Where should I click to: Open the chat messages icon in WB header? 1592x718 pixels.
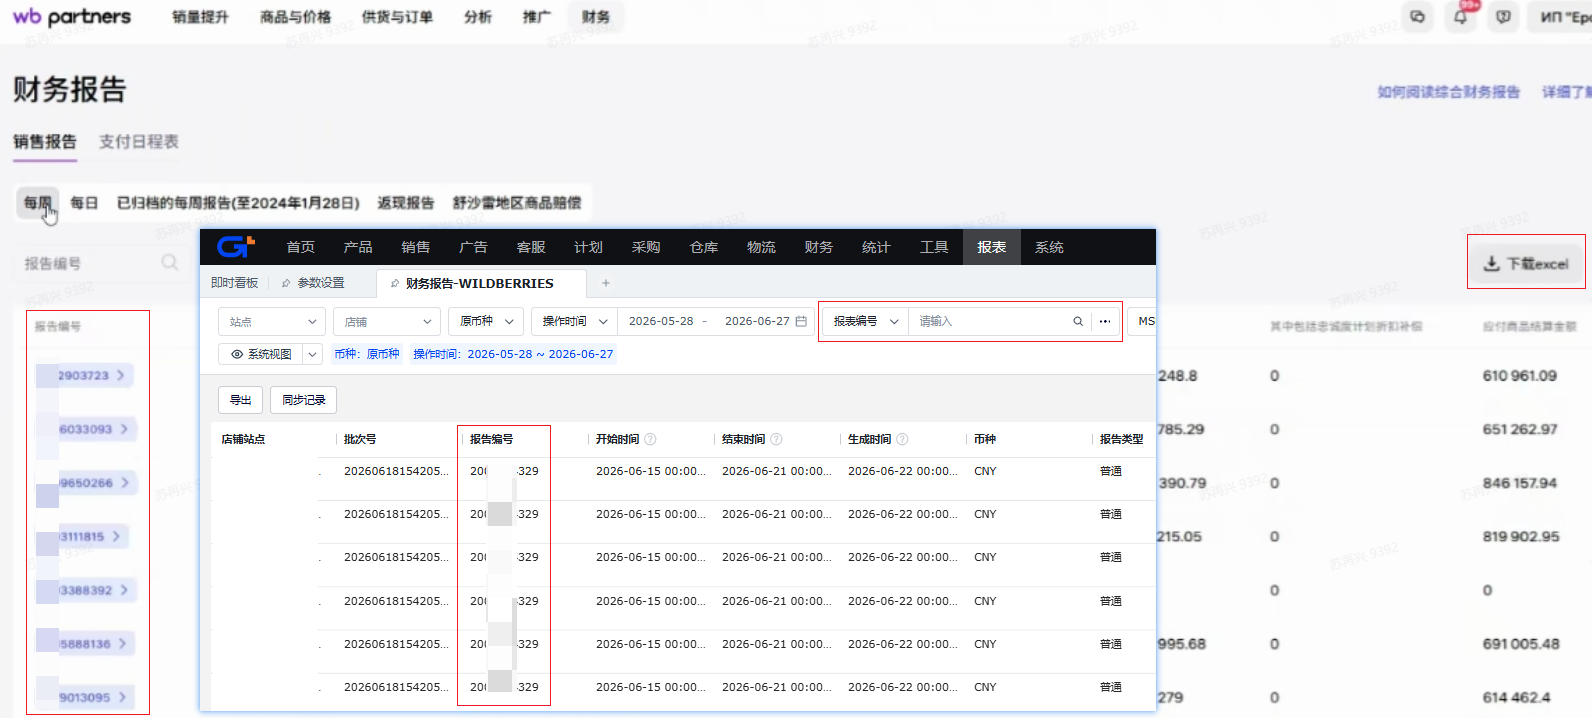click(1418, 17)
